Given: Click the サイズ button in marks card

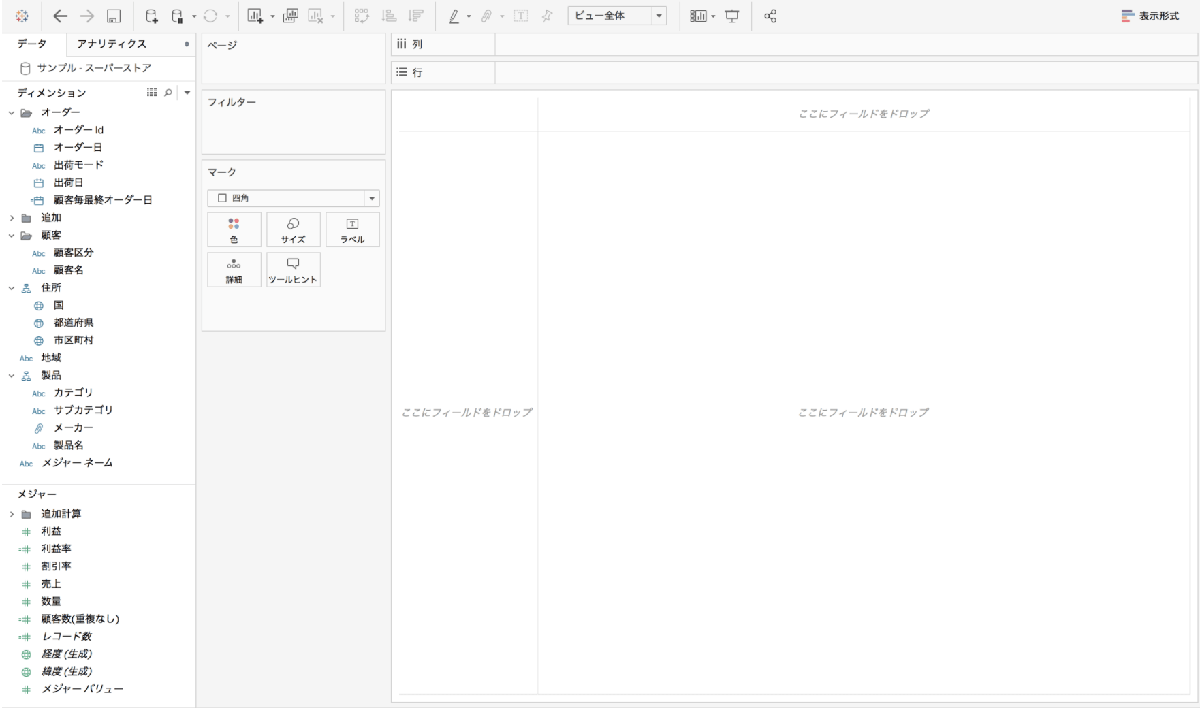Looking at the screenshot, I should click(293, 230).
